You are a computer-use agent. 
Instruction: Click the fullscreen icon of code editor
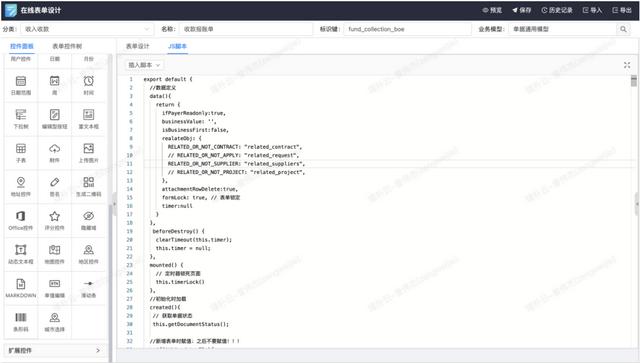627,65
